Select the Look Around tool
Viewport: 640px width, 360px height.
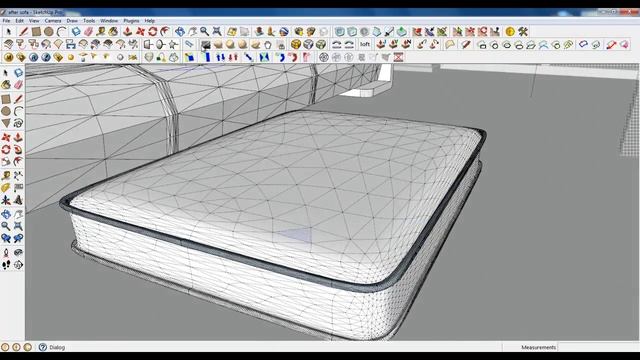click(18, 253)
